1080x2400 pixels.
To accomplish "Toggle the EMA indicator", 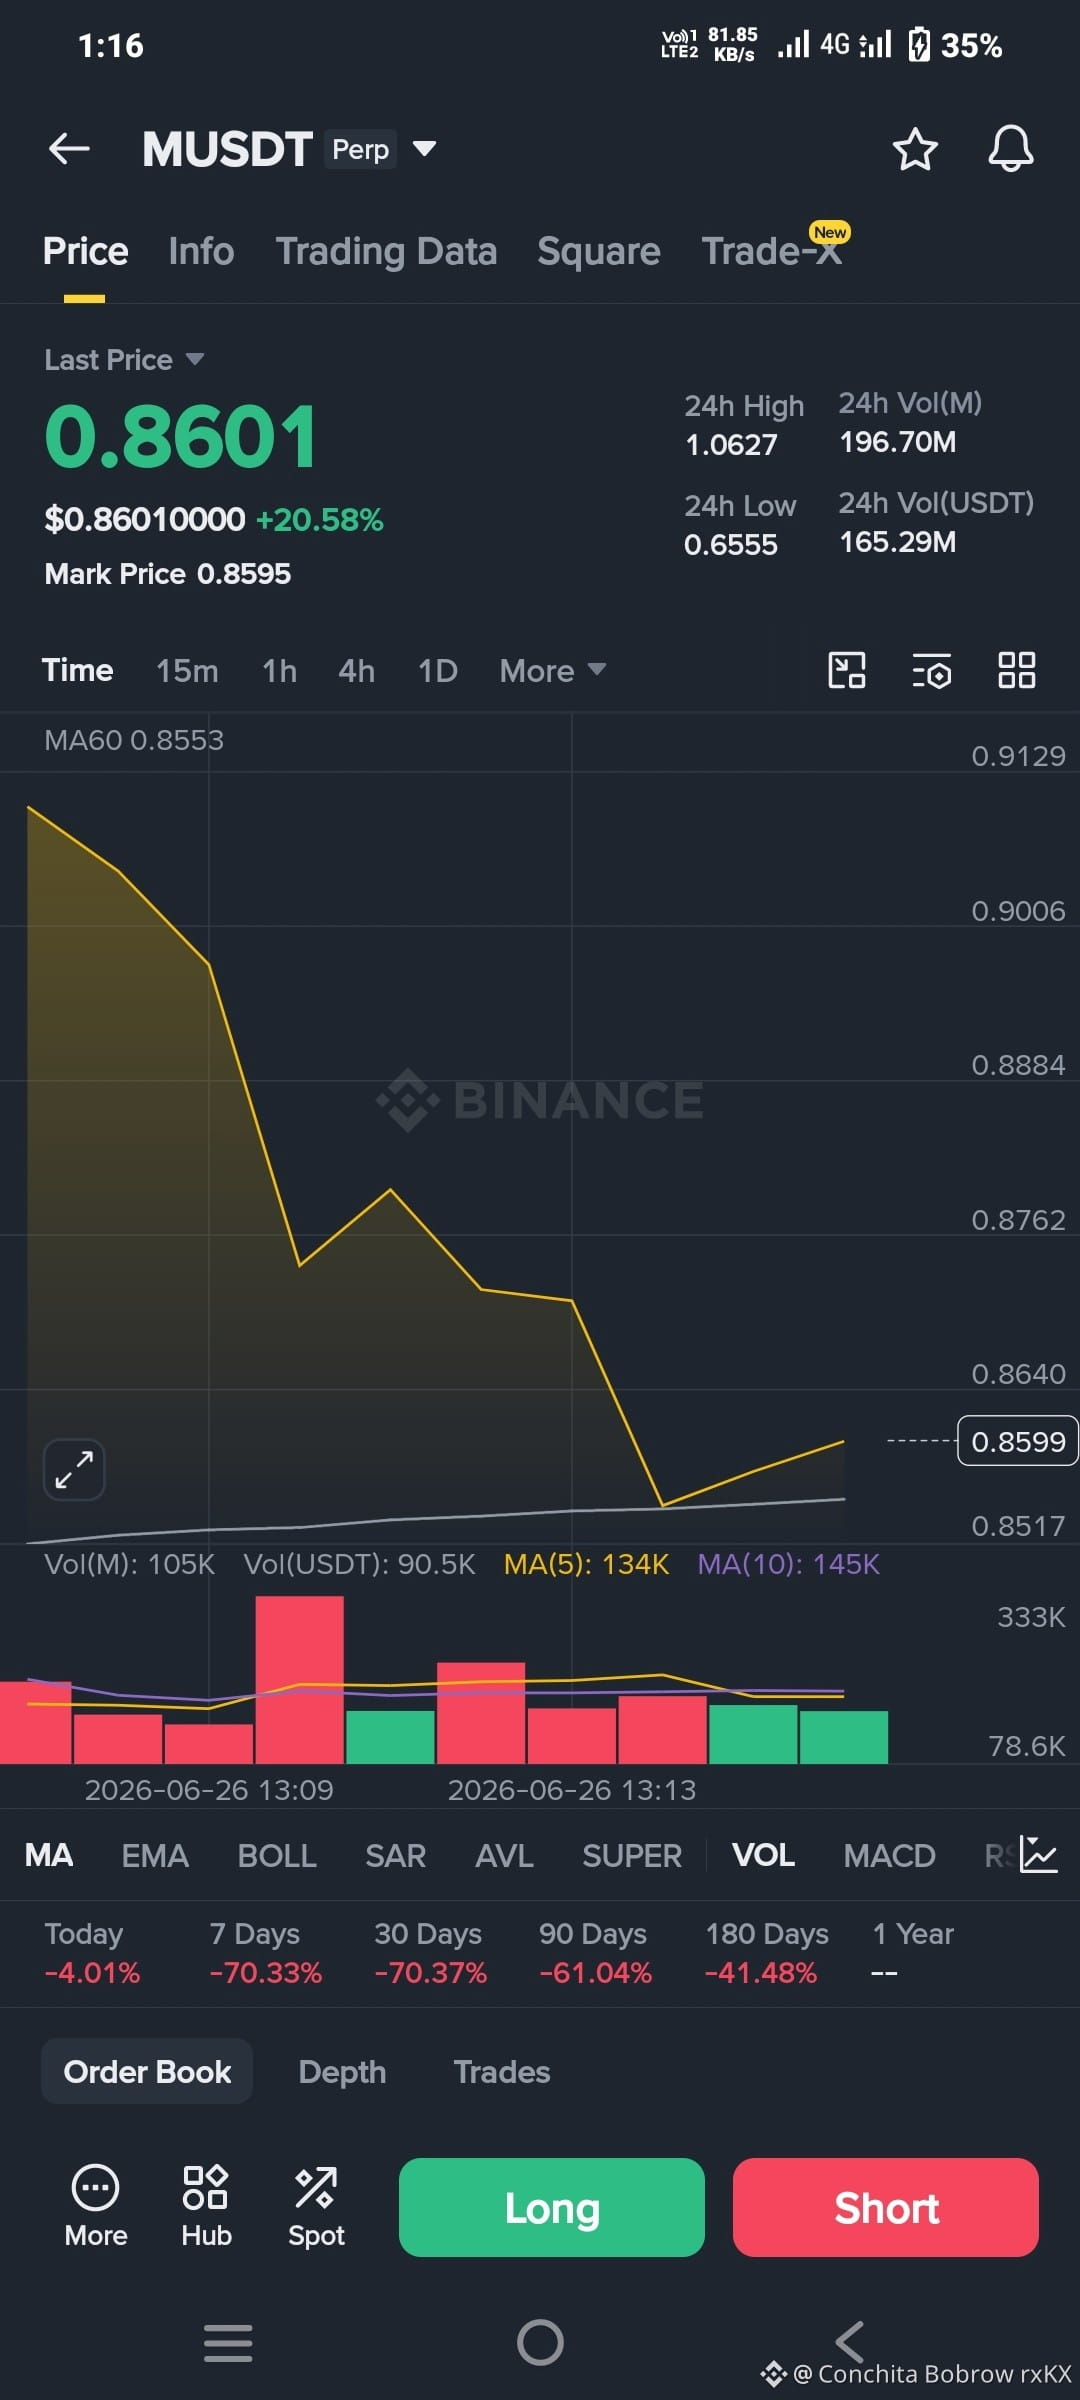I will [155, 1855].
